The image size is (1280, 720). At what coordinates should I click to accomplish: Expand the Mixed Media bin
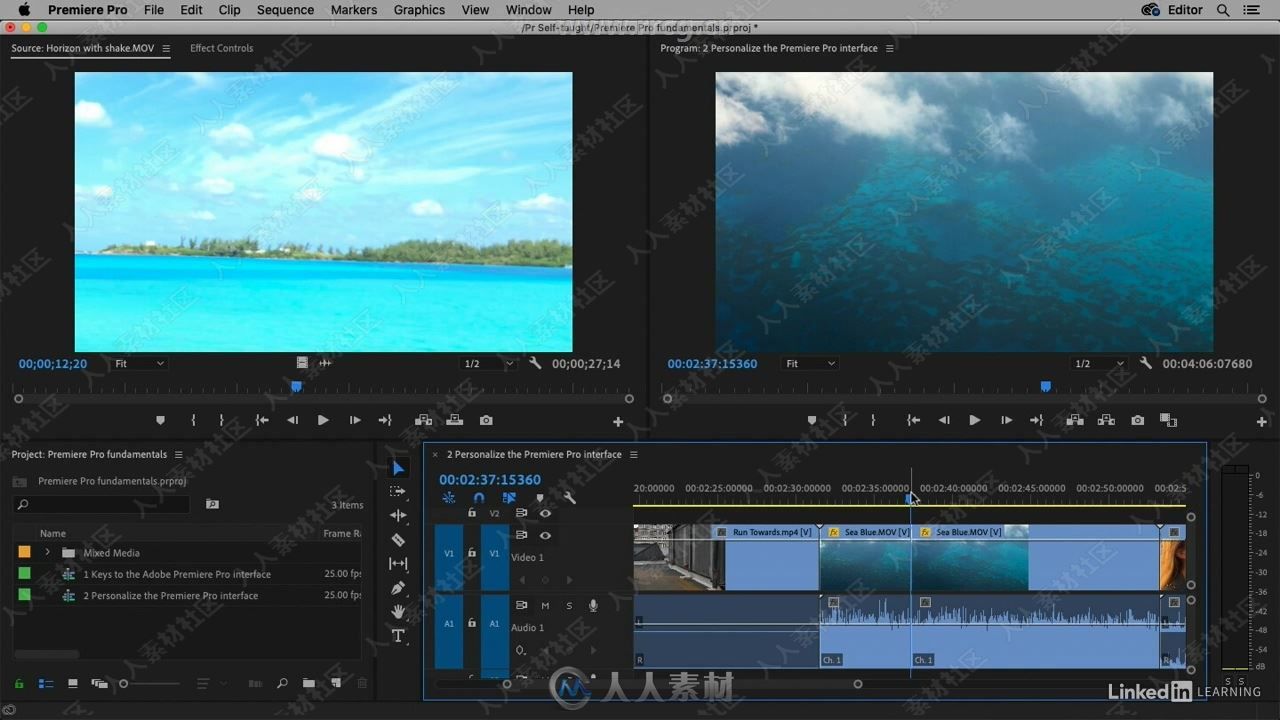(x=47, y=552)
